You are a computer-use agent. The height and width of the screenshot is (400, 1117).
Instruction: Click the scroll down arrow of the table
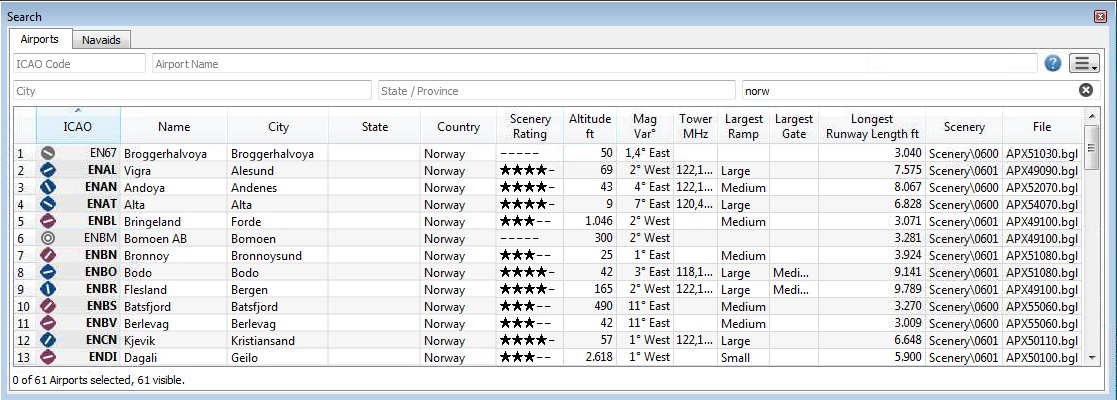click(1091, 358)
